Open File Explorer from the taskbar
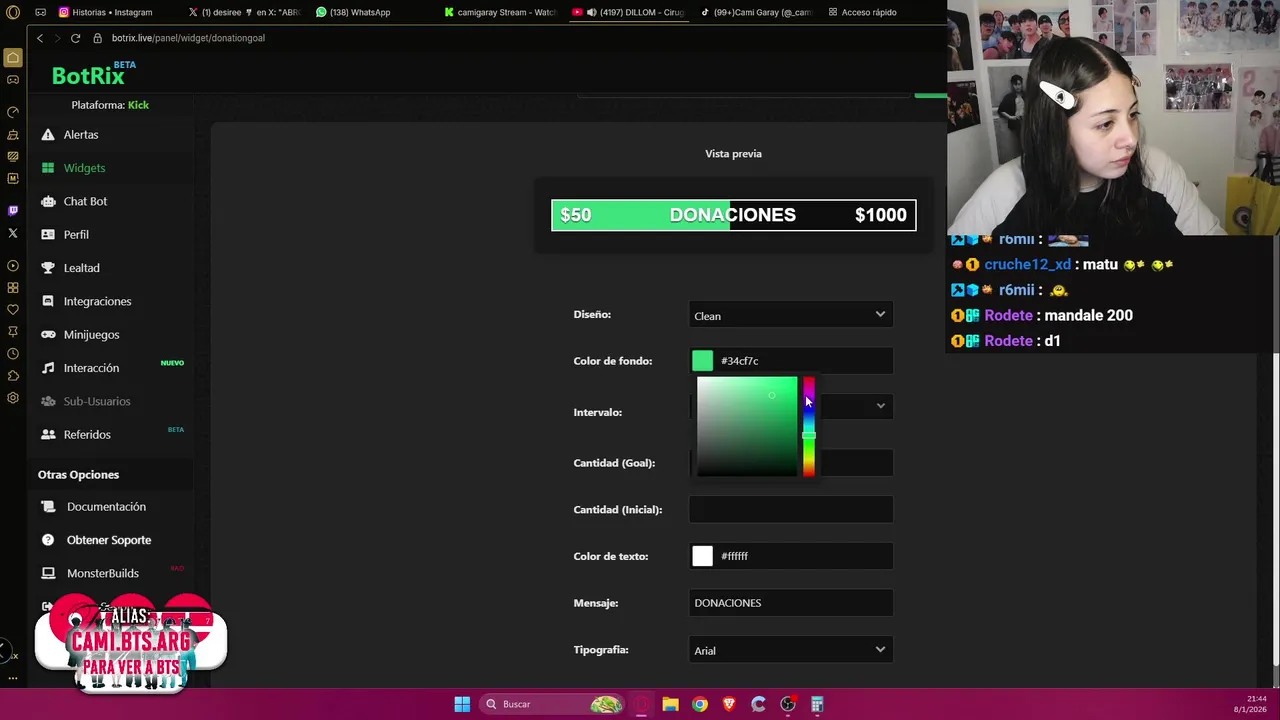1280x720 pixels. point(670,704)
